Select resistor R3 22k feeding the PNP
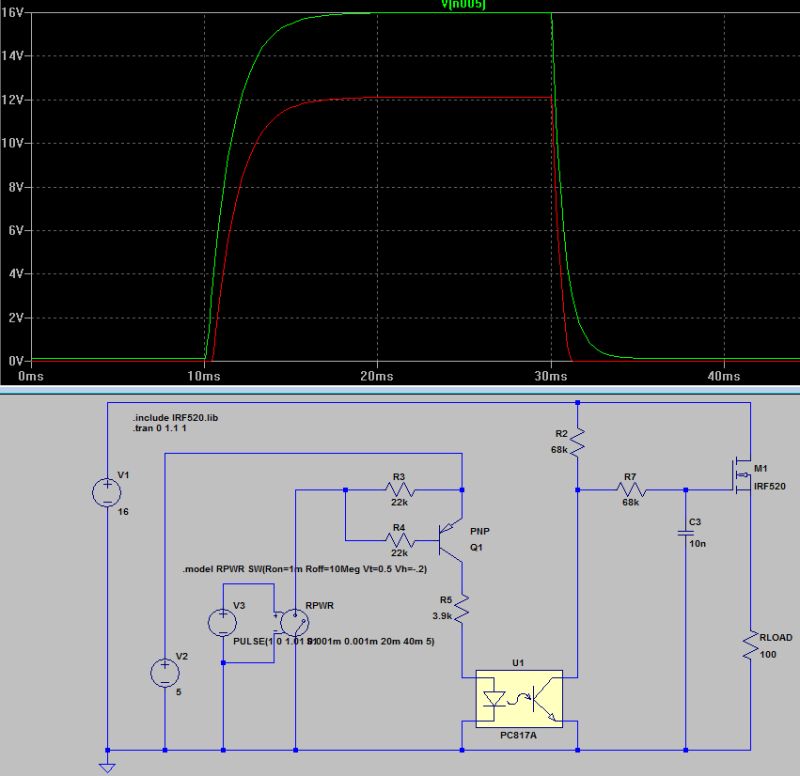 (x=400, y=489)
